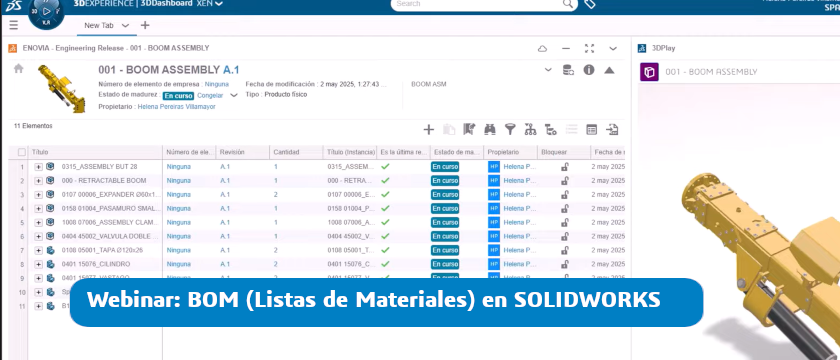840x360 pixels.
Task: Toggle lock on 1008 07006_ASSEMBLY CLAM row
Action: point(565,222)
